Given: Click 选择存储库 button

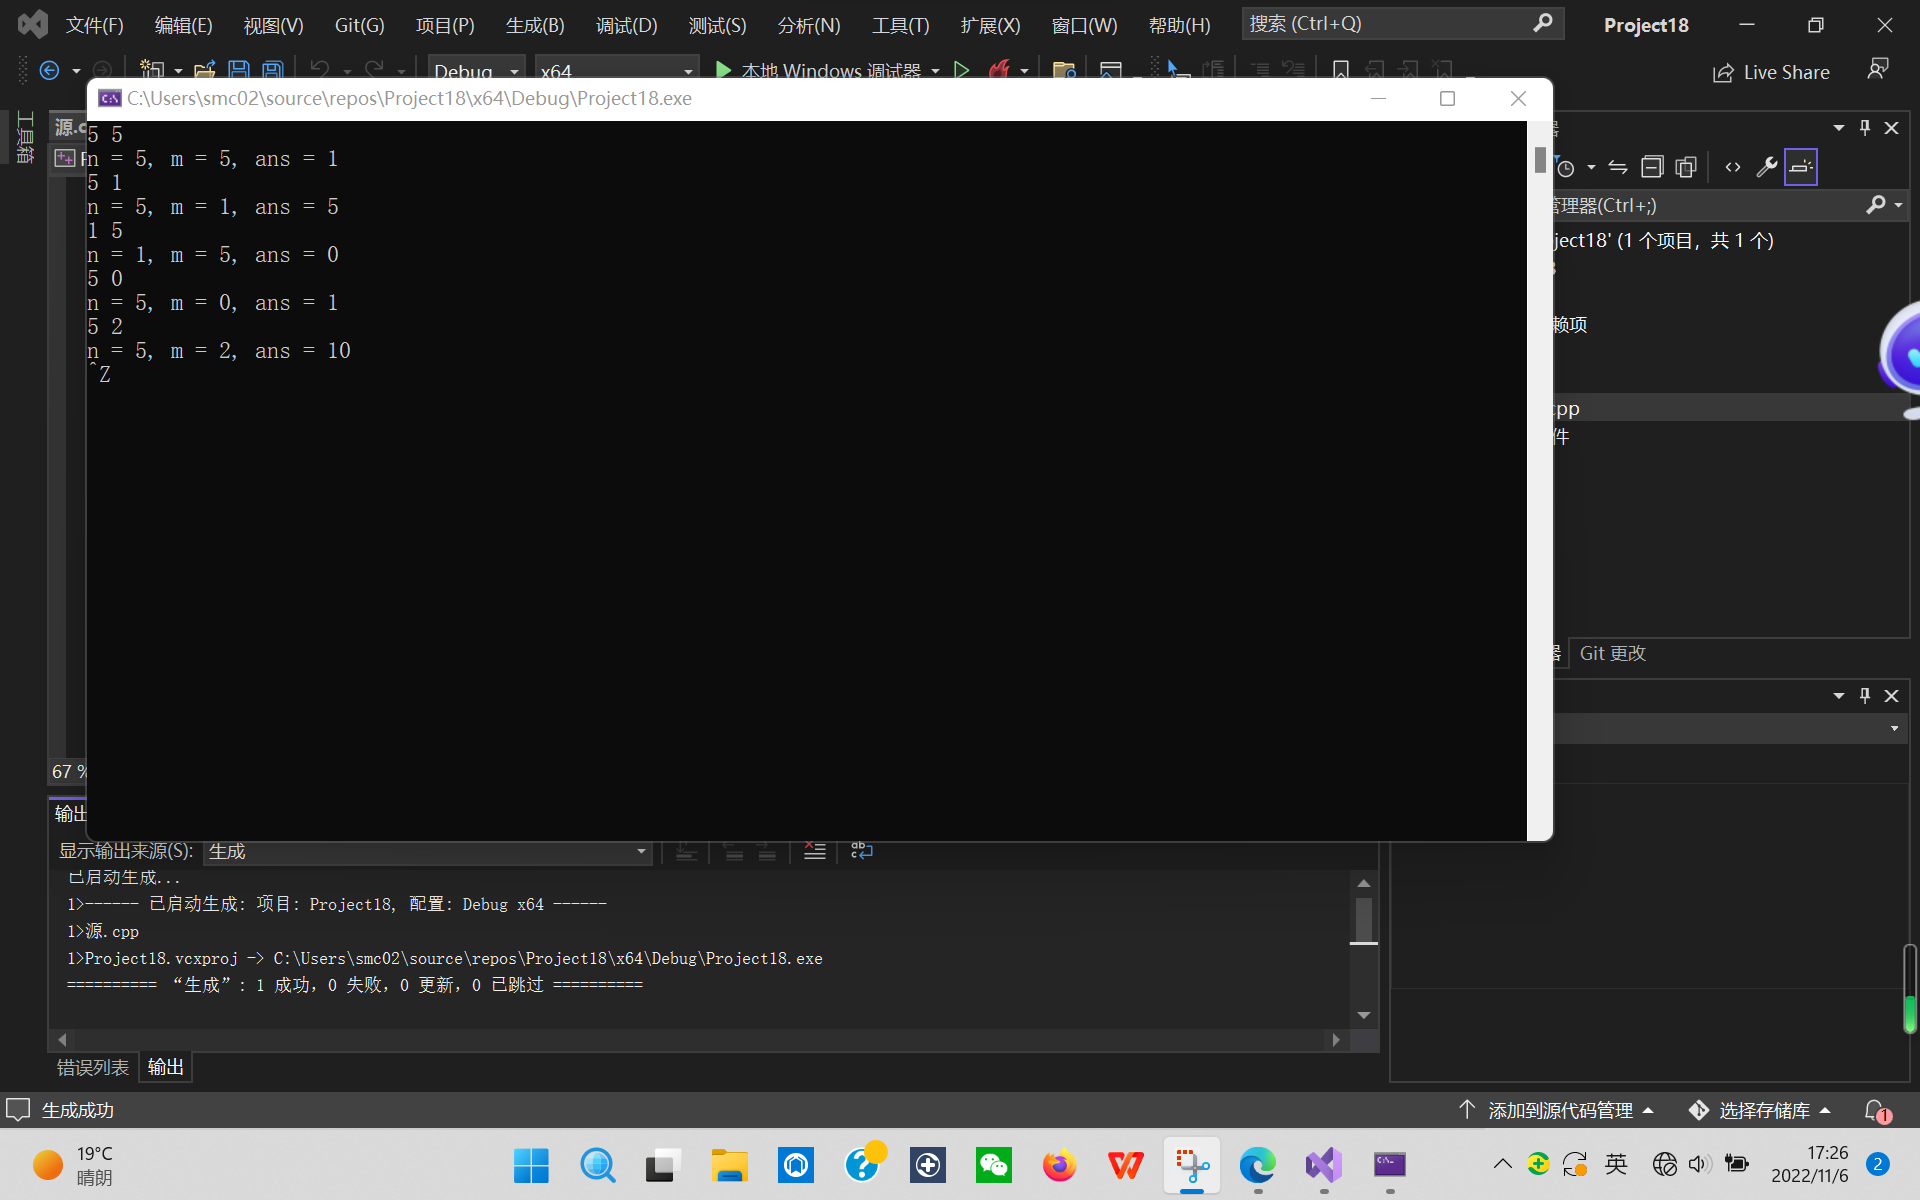Looking at the screenshot, I should point(1762,1110).
